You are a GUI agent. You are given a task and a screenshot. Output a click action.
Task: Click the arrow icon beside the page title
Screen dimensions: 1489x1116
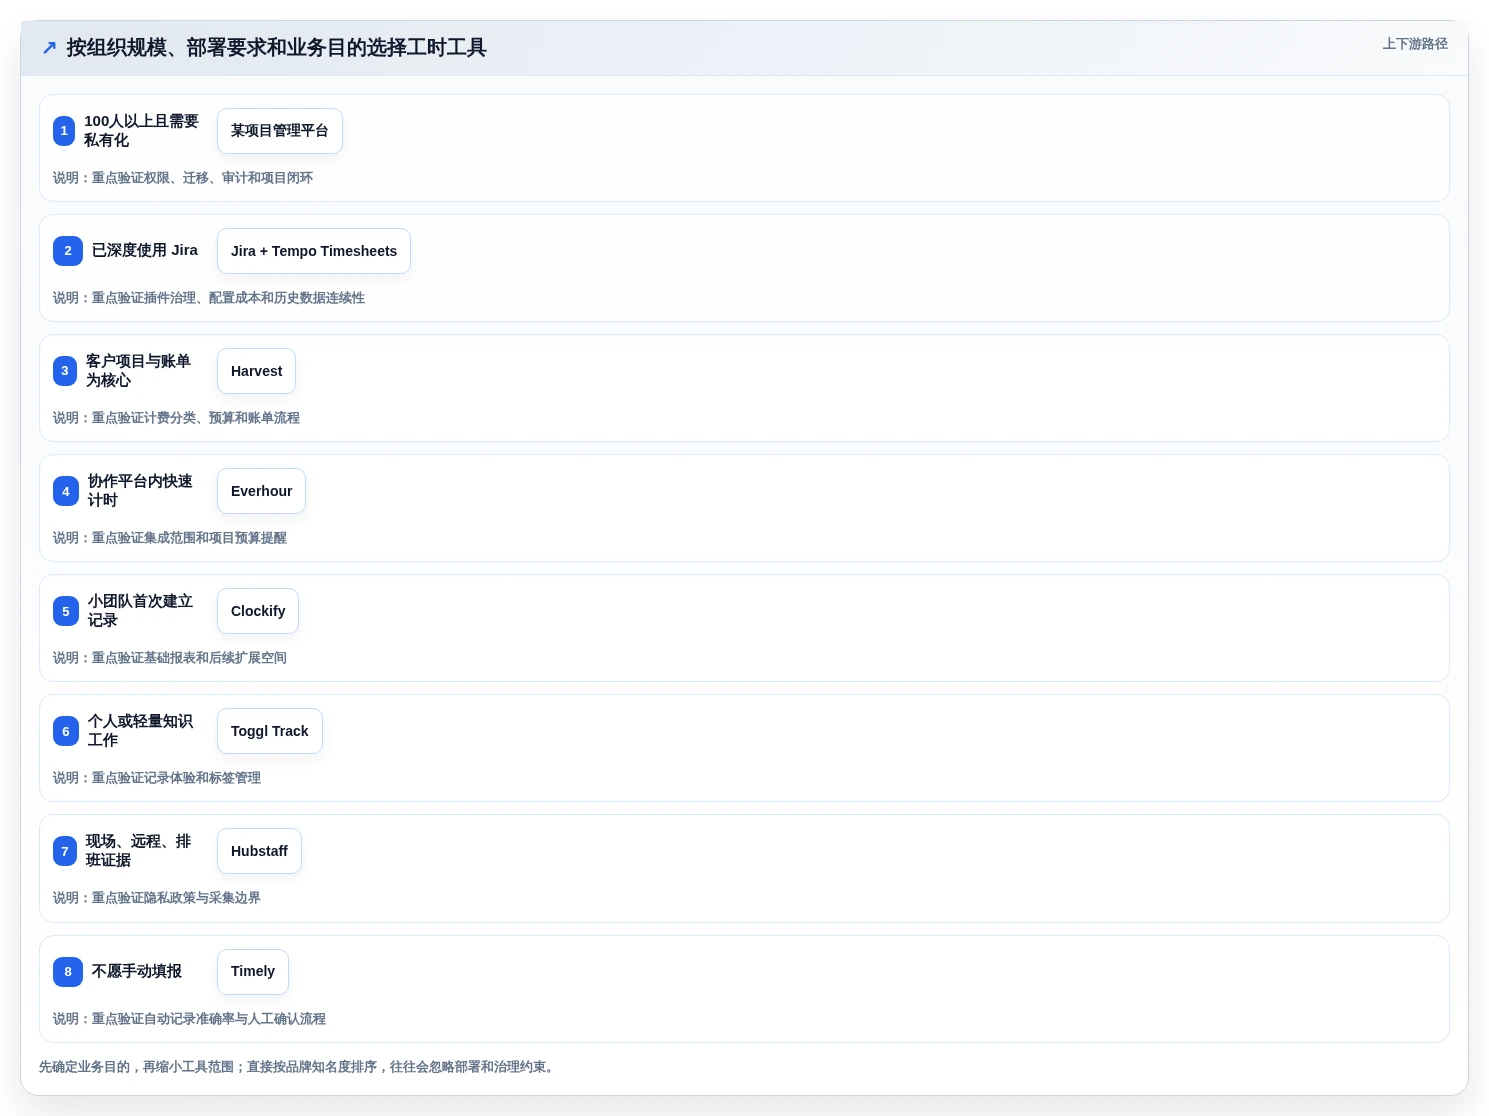click(x=49, y=48)
